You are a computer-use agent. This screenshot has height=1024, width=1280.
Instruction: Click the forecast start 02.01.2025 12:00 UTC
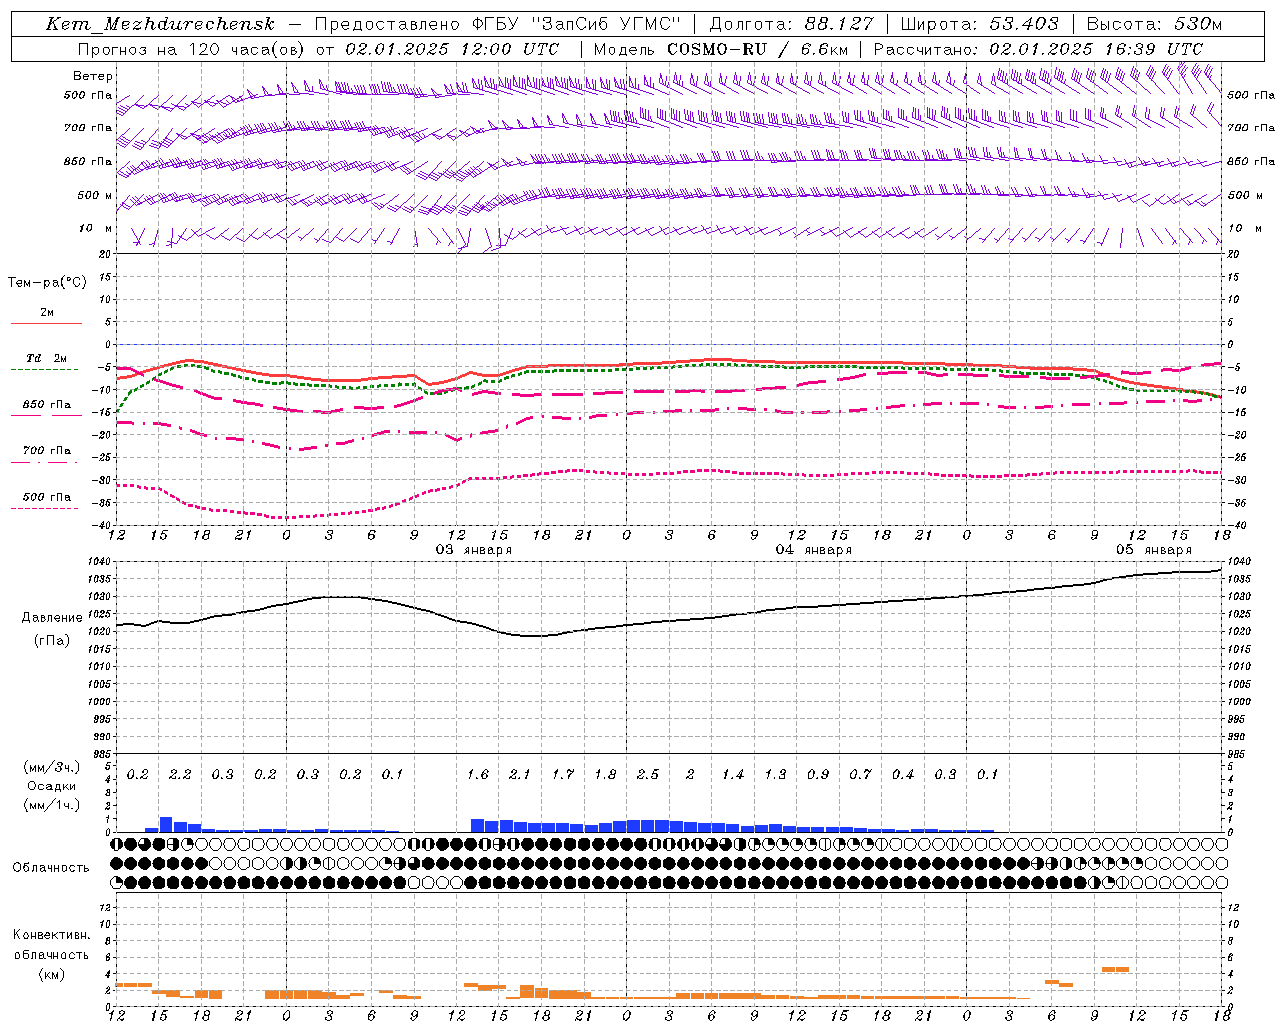[x=452, y=49]
